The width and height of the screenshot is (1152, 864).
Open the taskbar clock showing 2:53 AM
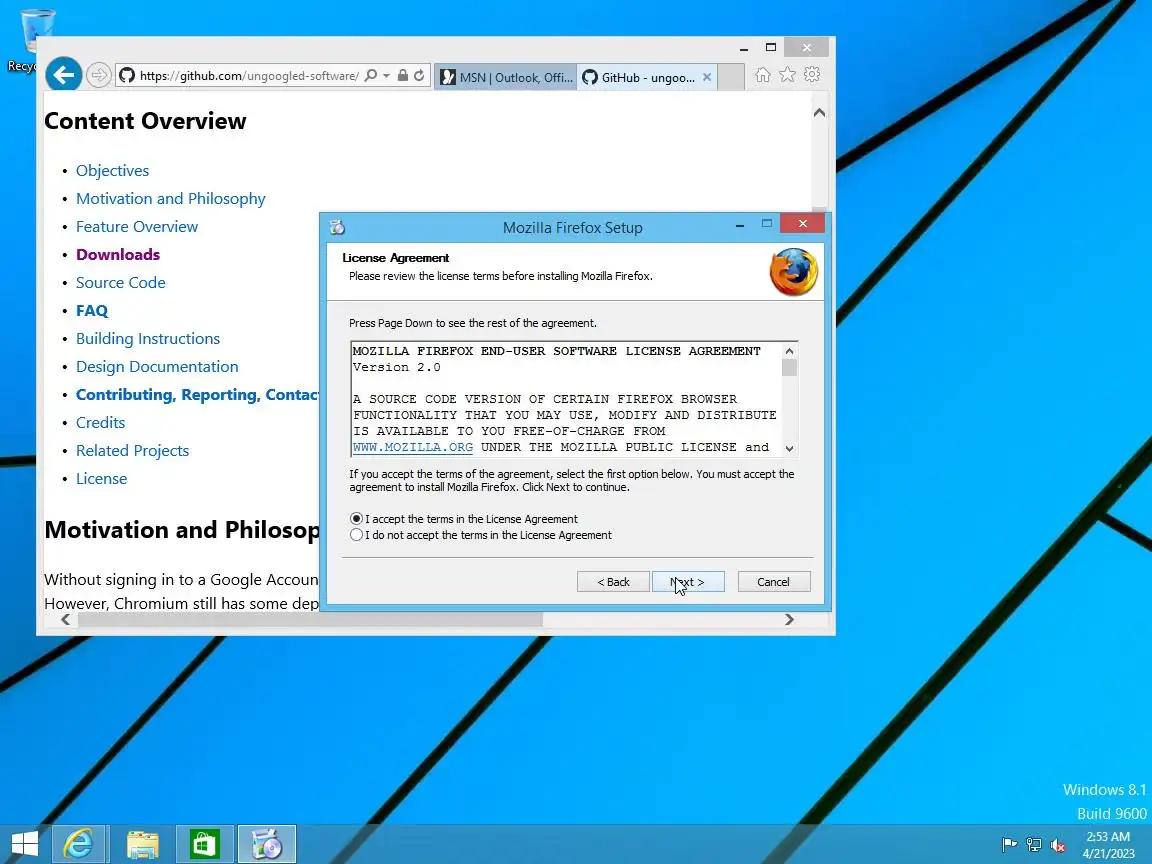(x=1108, y=845)
